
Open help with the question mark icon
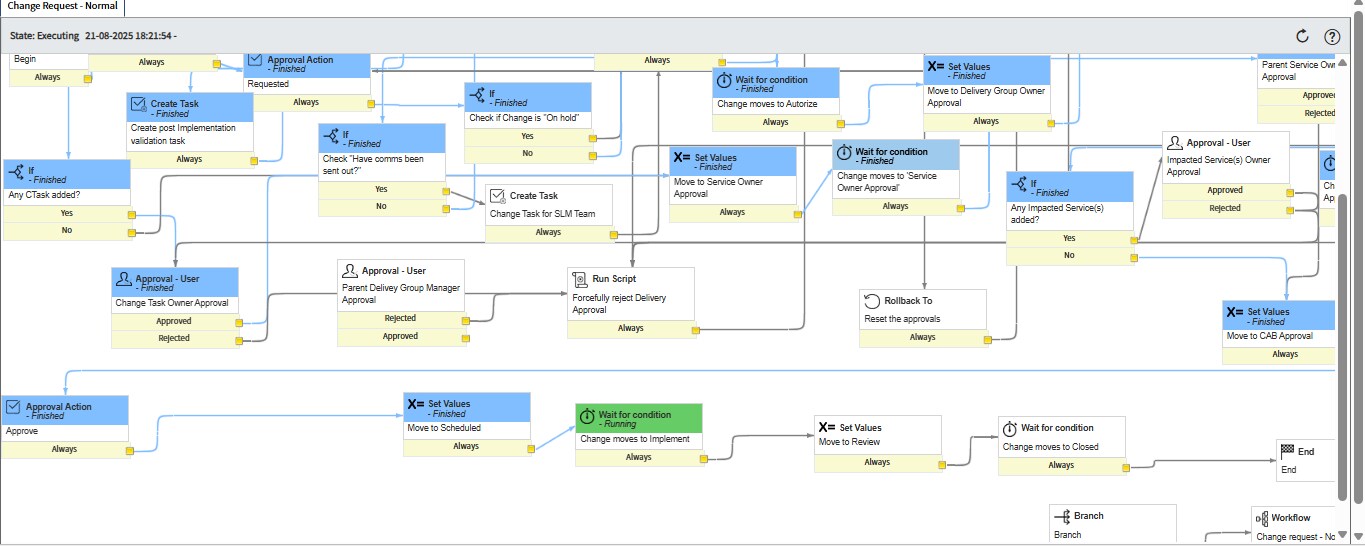pos(1332,36)
